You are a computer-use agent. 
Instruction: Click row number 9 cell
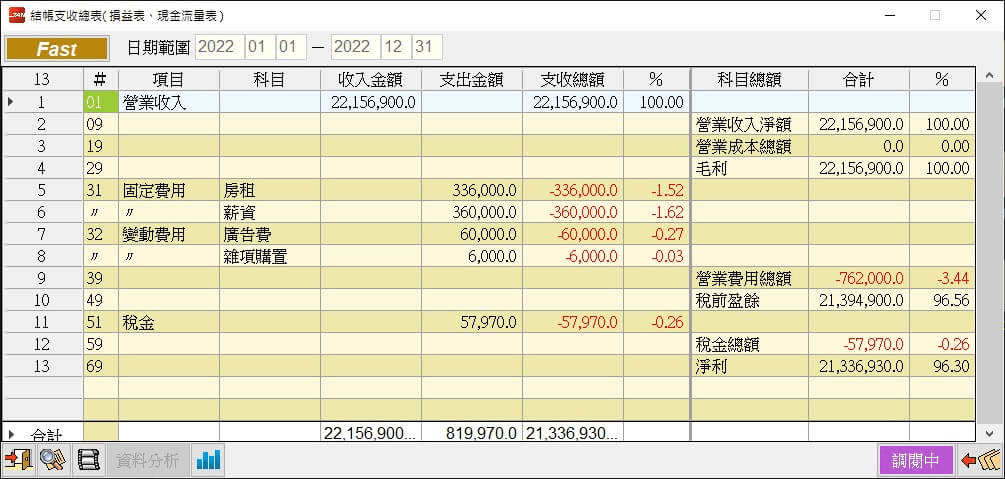42,278
